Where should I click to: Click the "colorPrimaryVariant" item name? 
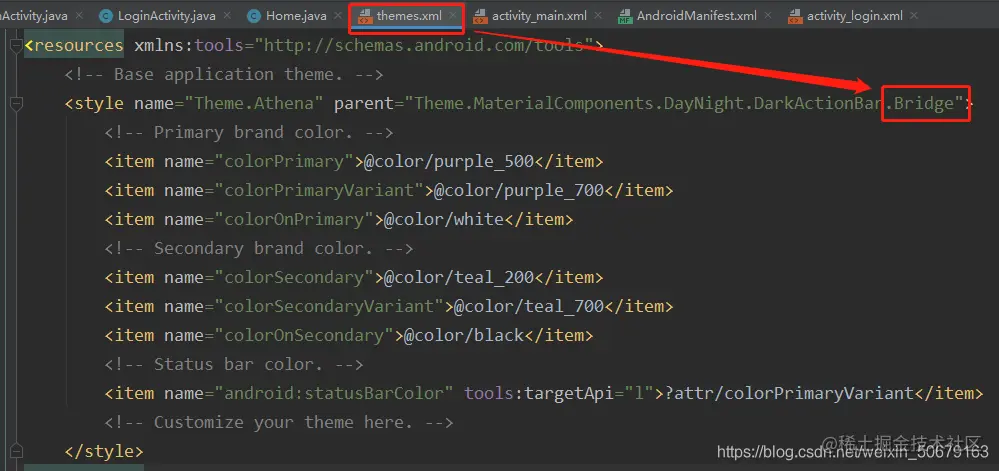coord(319,190)
